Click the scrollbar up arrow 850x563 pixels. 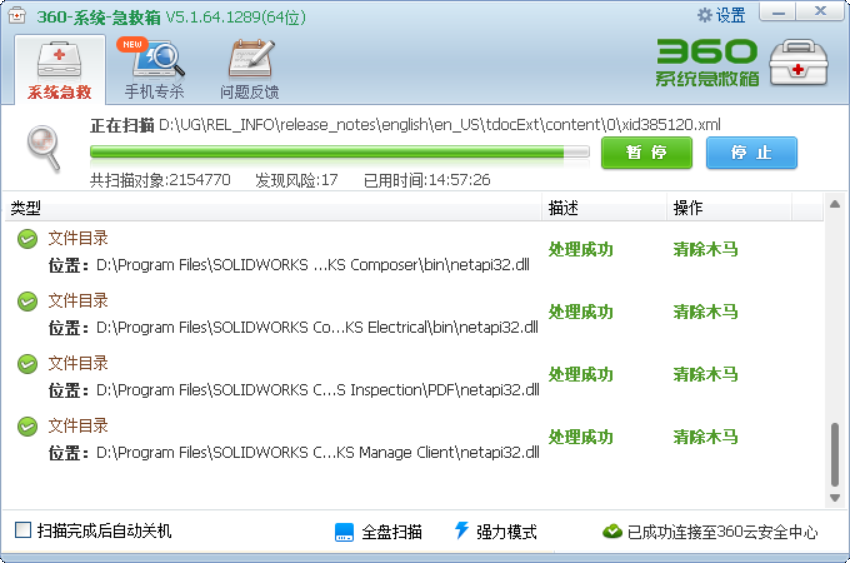pos(835,204)
